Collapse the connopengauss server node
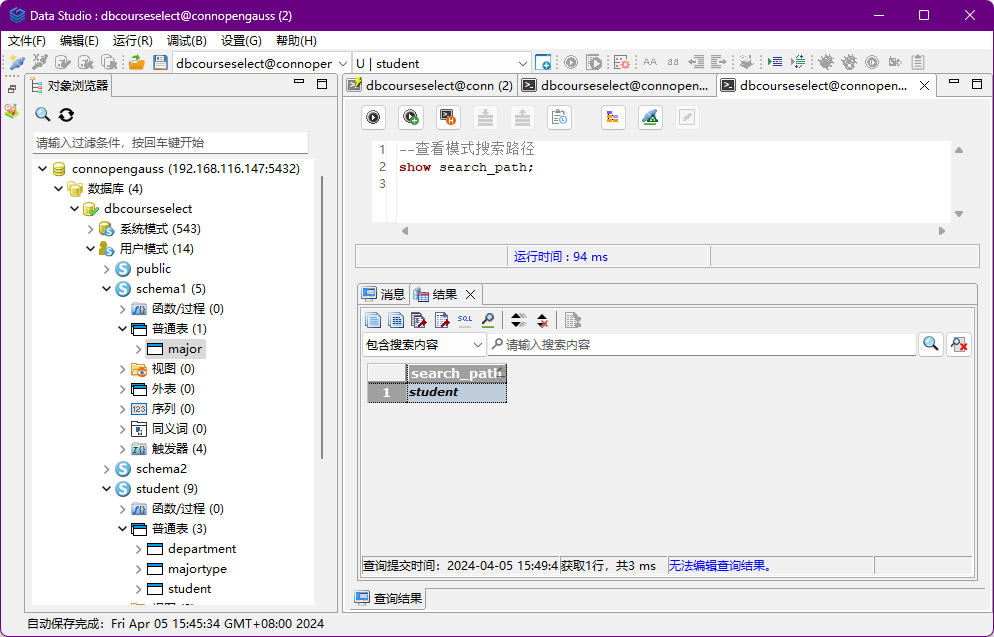Viewport: 994px width, 637px height. tap(42, 169)
